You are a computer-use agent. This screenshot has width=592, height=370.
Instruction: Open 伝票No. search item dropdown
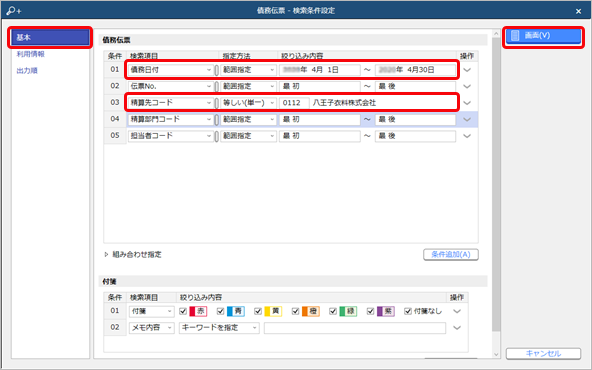click(171, 86)
